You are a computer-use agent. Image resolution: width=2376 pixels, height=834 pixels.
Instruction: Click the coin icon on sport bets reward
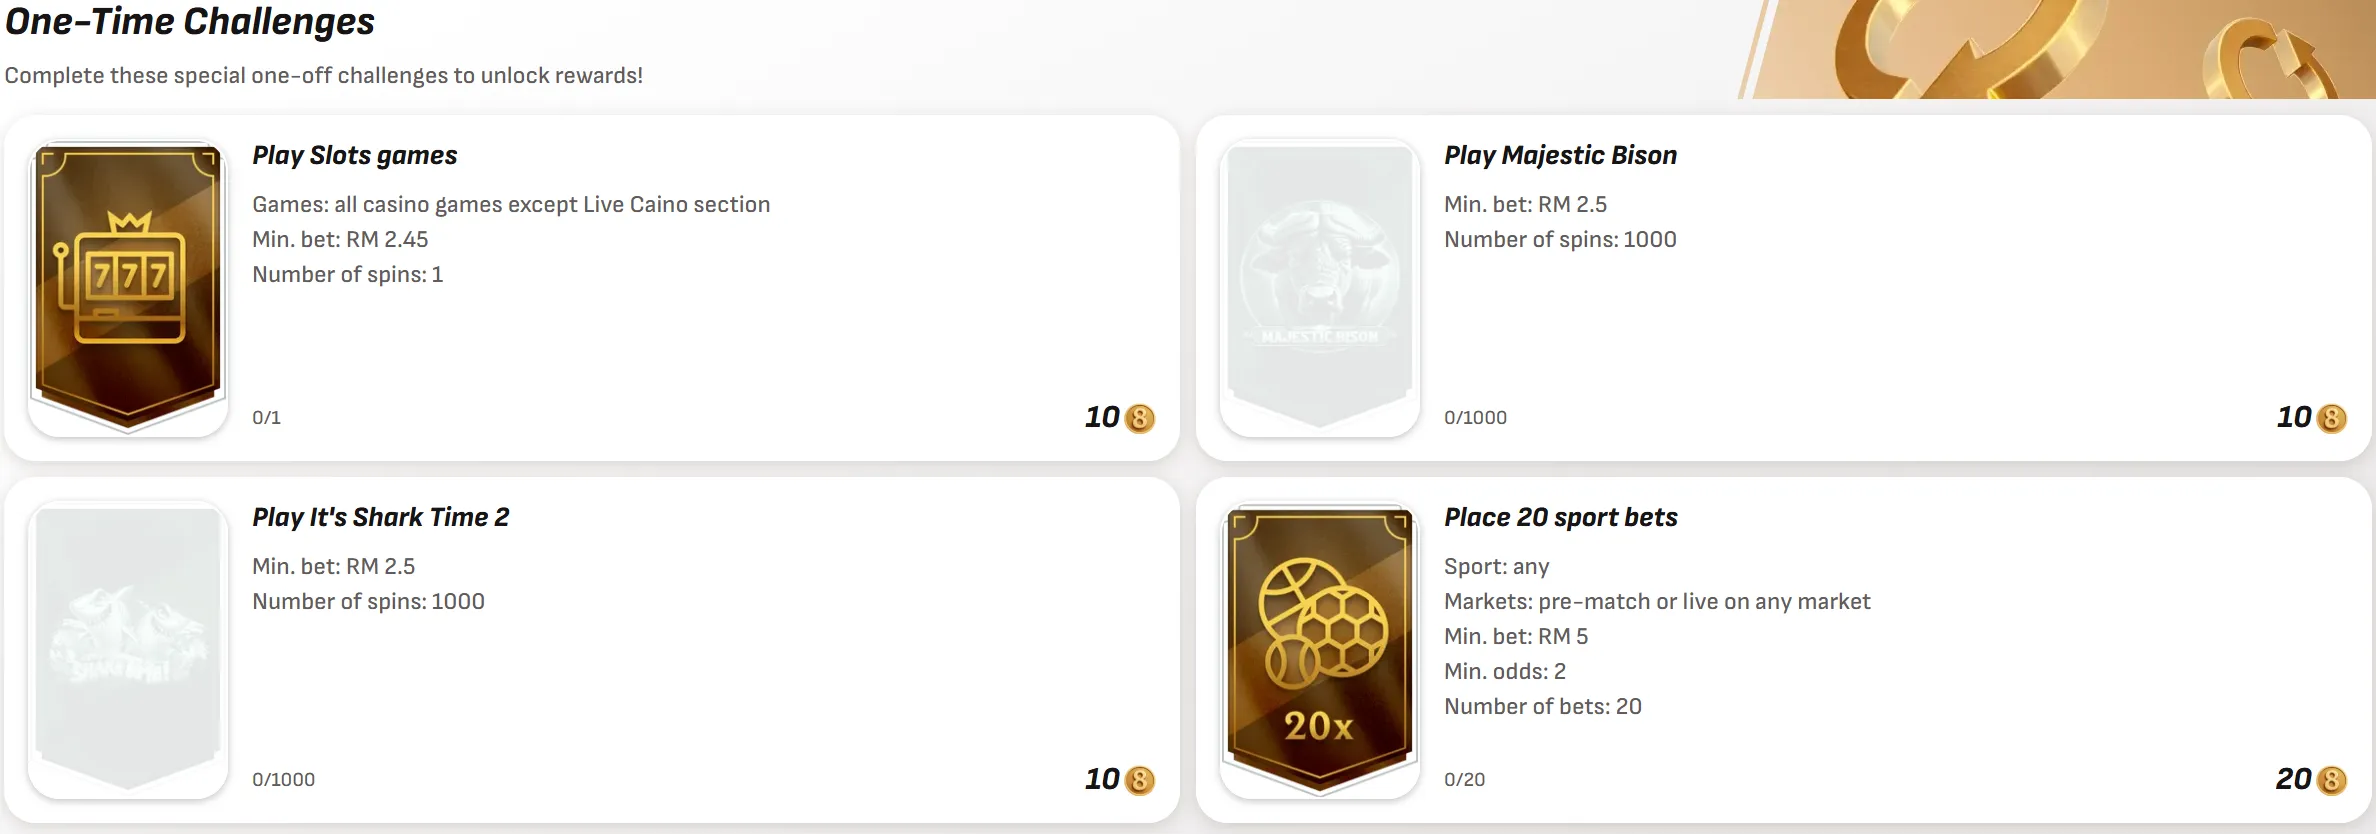click(x=2332, y=780)
